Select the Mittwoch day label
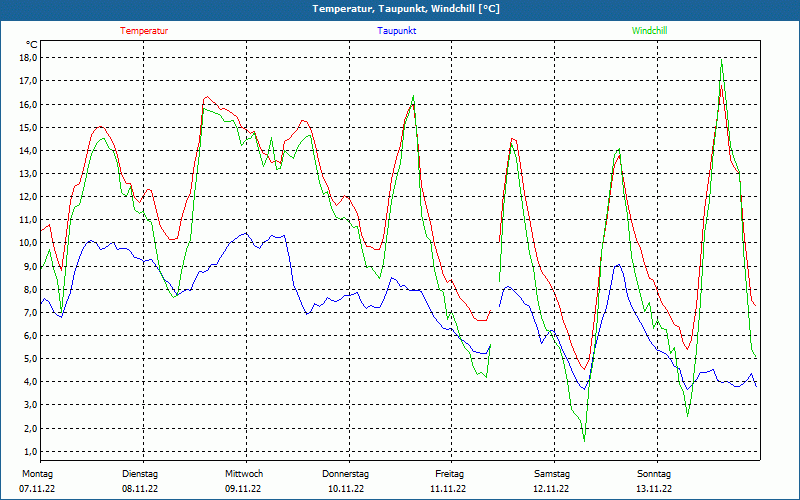800x500 pixels. coord(244,473)
